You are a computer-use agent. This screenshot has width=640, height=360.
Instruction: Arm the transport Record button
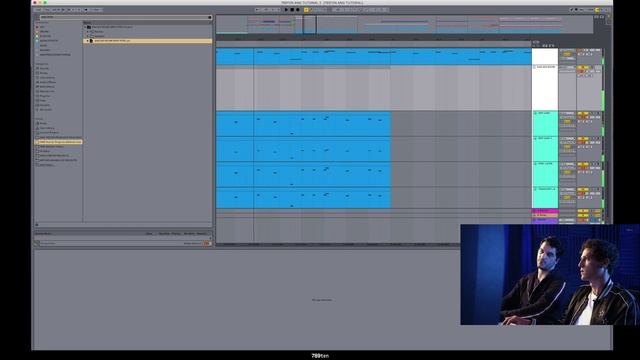coord(298,10)
